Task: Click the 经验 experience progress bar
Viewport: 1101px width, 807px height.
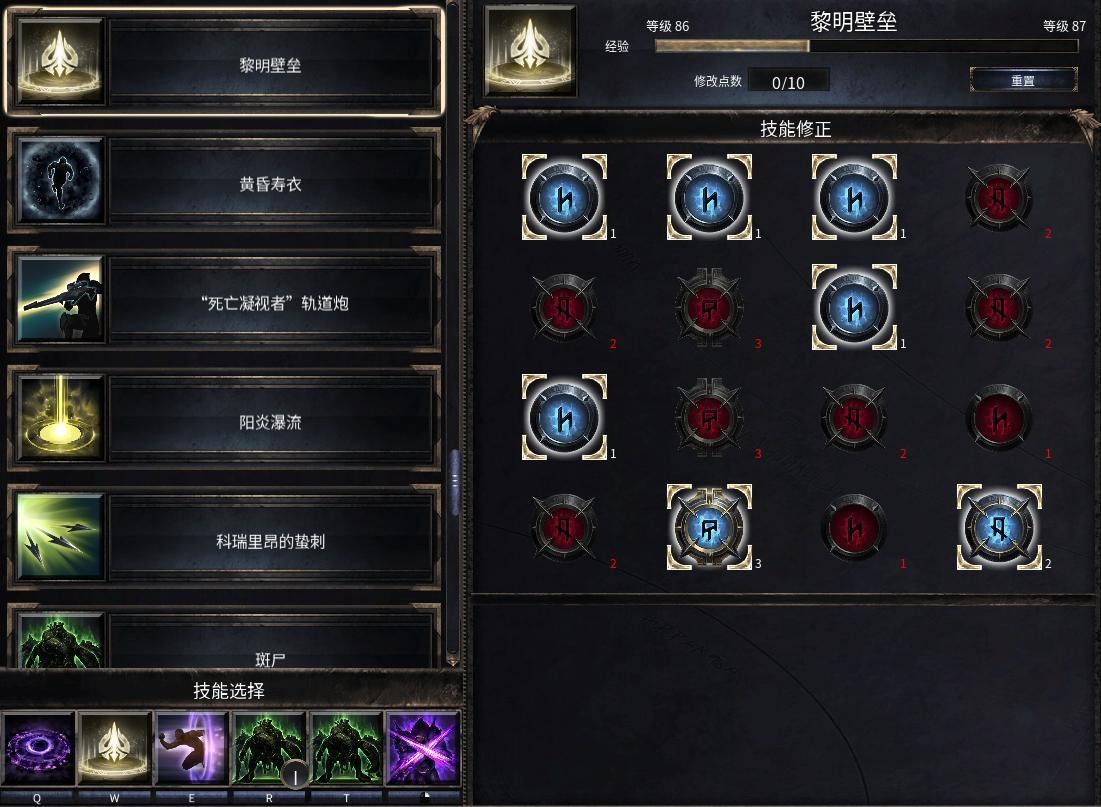Action: pos(866,46)
